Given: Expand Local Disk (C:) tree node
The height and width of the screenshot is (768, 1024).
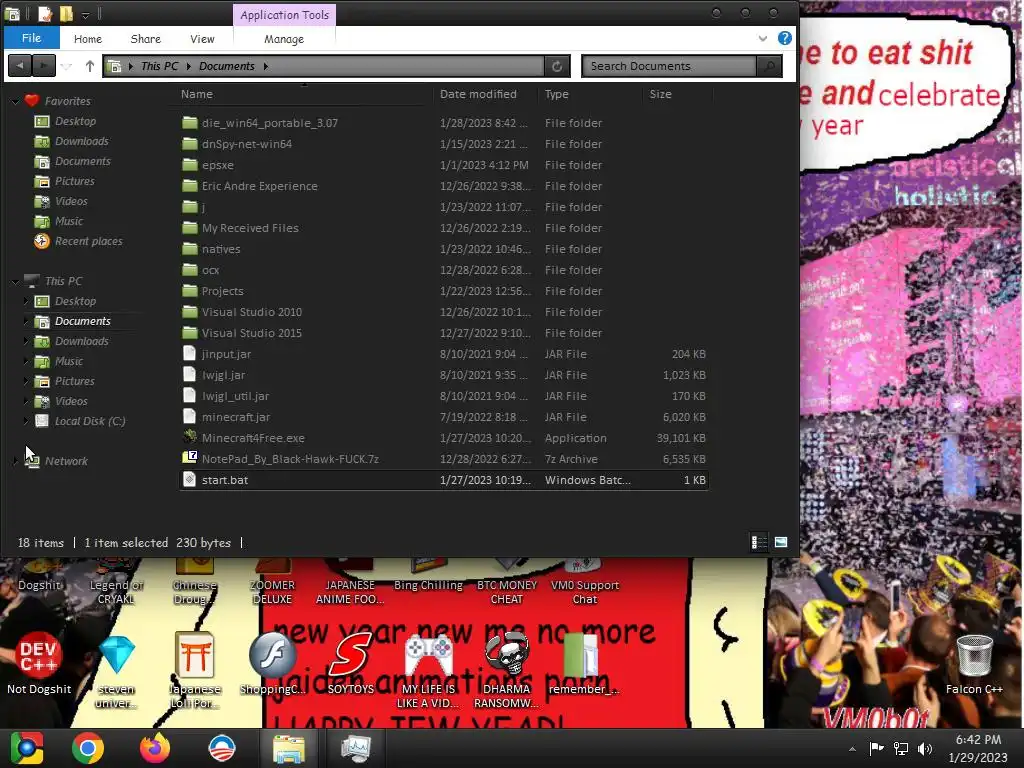Looking at the screenshot, I should tap(26, 421).
